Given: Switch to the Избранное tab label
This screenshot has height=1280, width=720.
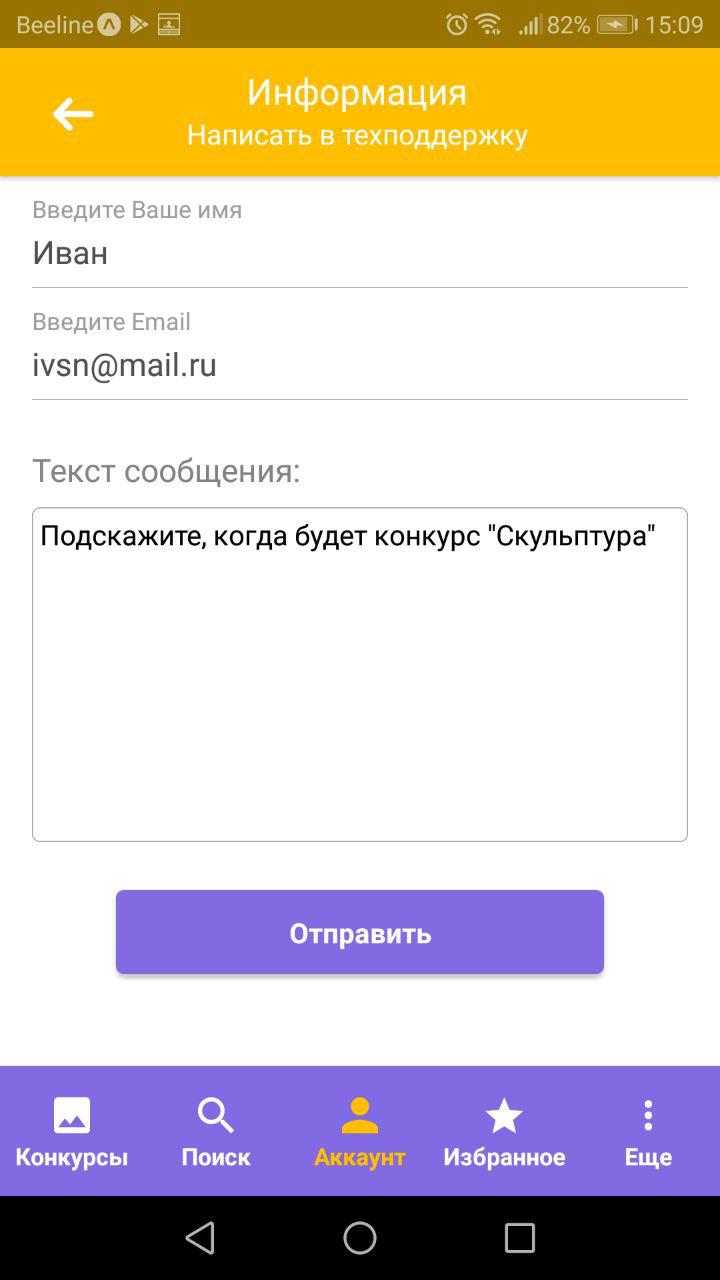Looking at the screenshot, I should click(504, 1158).
